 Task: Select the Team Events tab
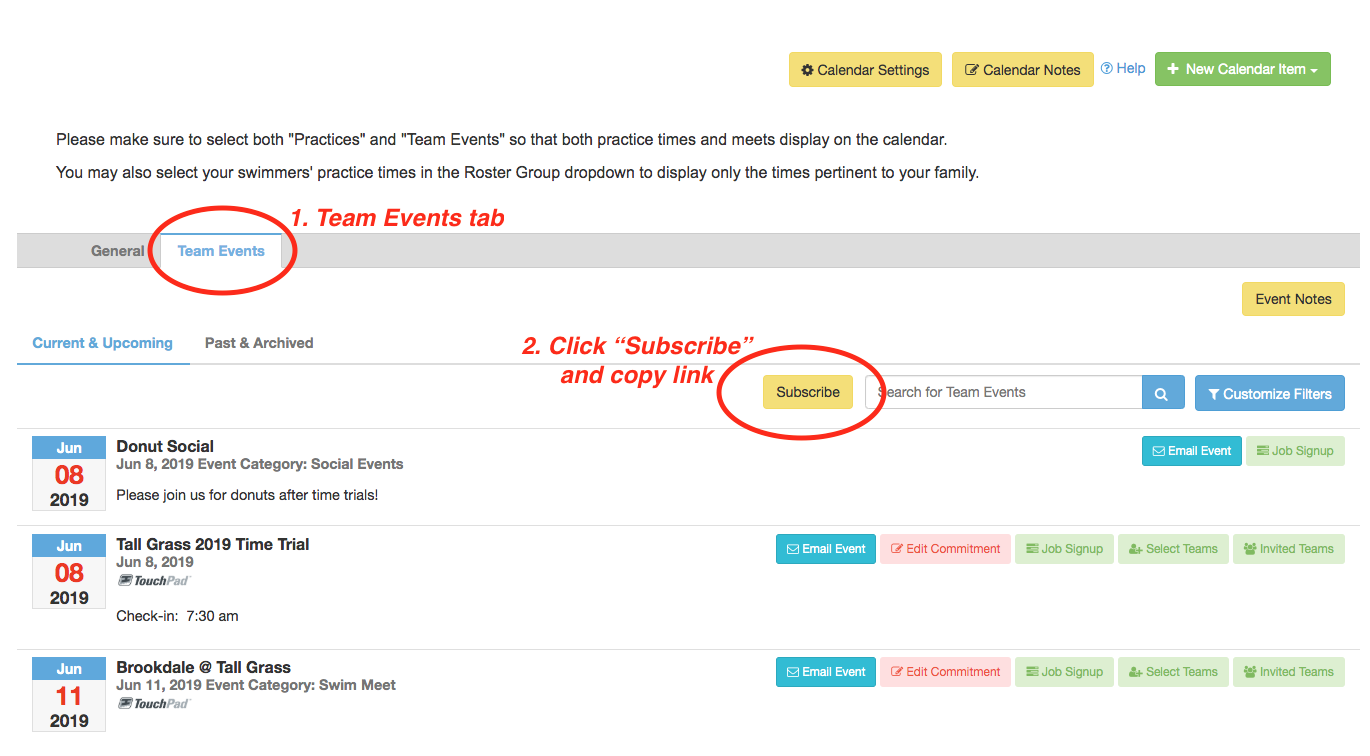coord(221,251)
